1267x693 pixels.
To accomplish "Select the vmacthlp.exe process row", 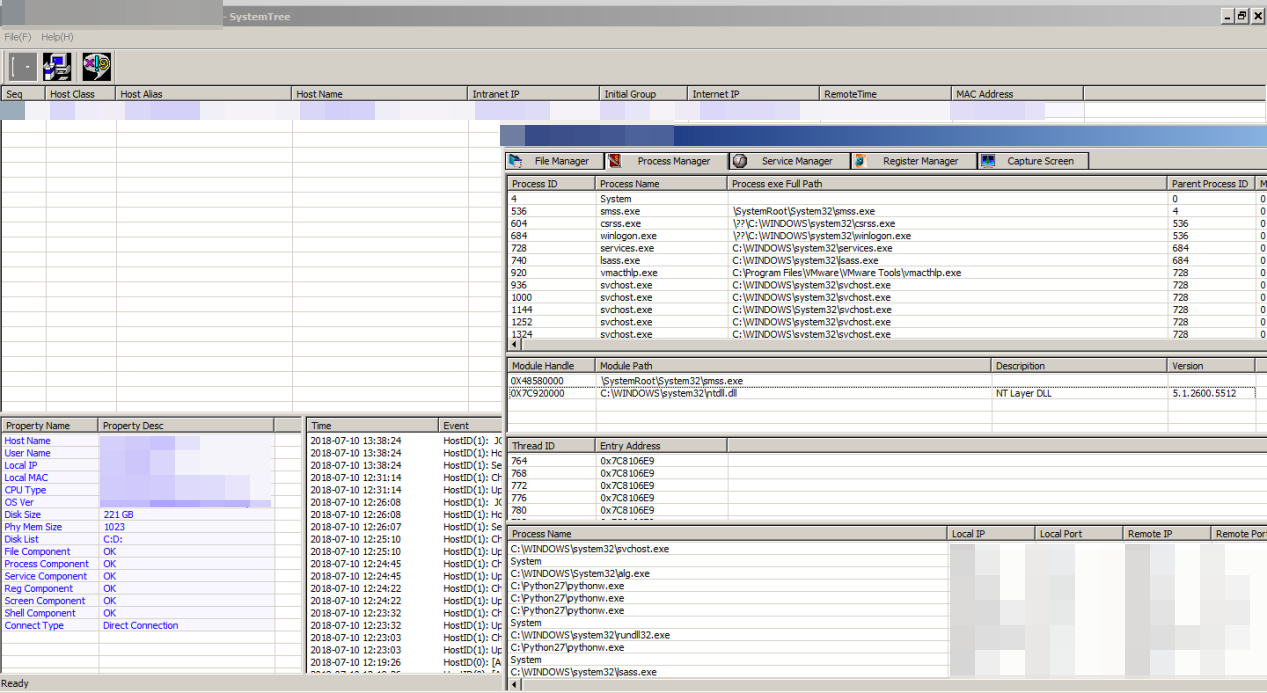I will [x=628, y=273].
